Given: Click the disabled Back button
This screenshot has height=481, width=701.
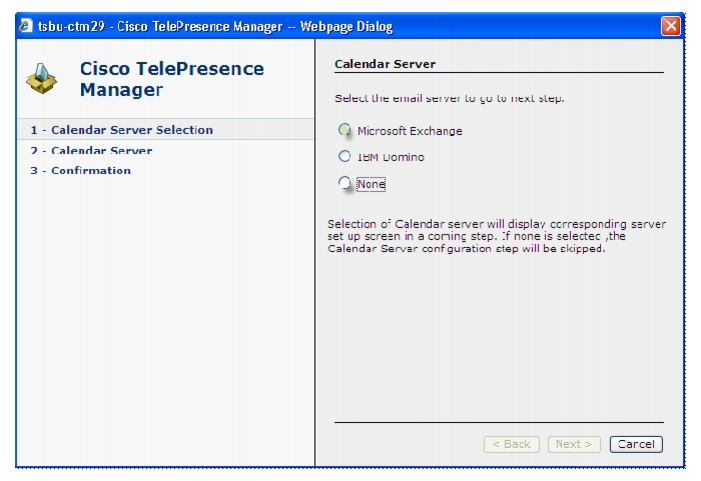Looking at the screenshot, I should click(x=511, y=444).
